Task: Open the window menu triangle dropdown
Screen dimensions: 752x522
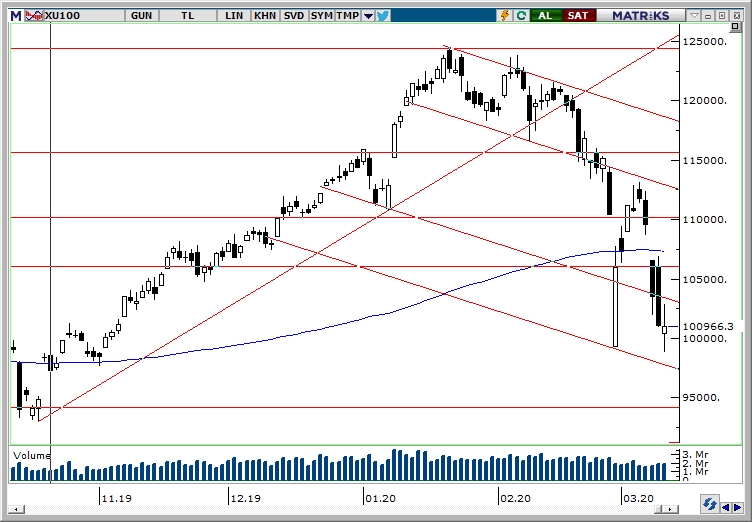Action: coord(694,16)
